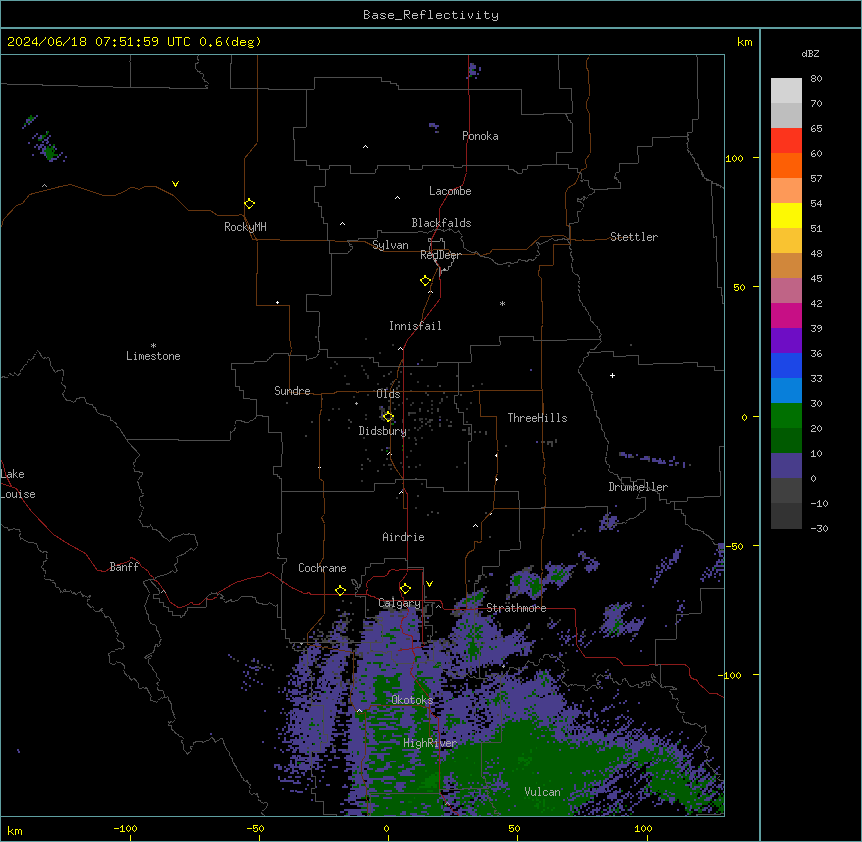Click the -50 horizontal axis tick label
The image size is (862, 842).
tap(255, 828)
